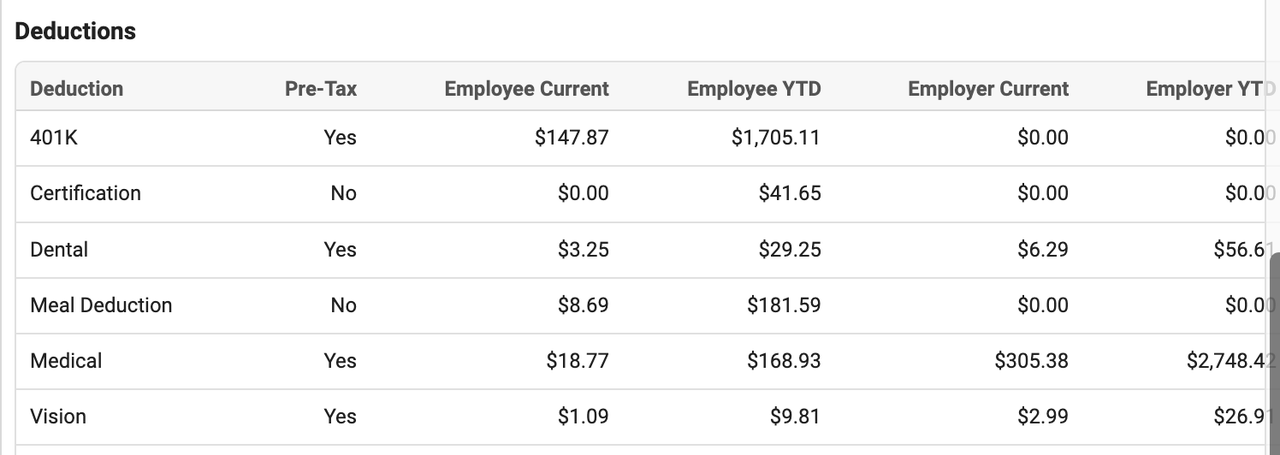Select the Medical deduction row

(647, 362)
